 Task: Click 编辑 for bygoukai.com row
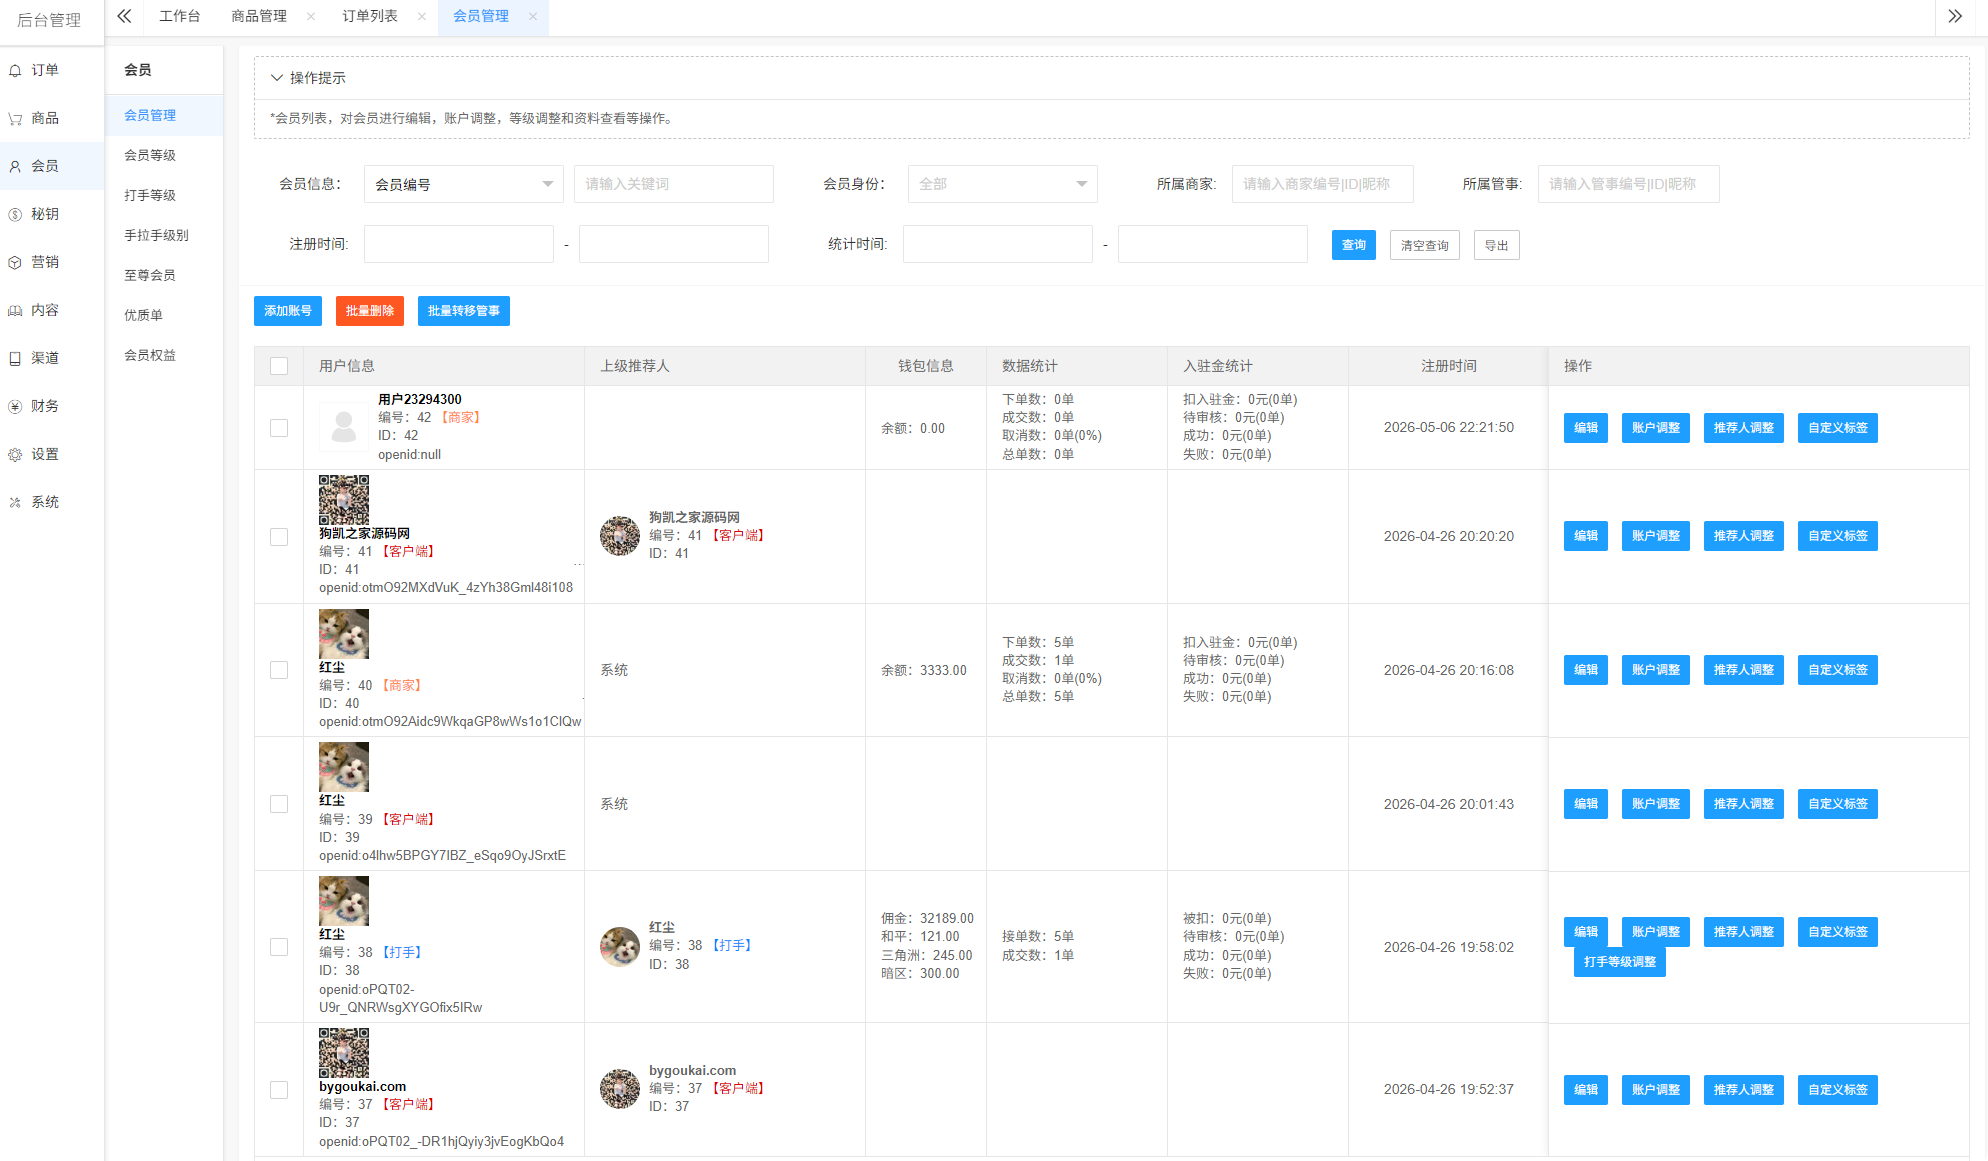point(1586,1090)
